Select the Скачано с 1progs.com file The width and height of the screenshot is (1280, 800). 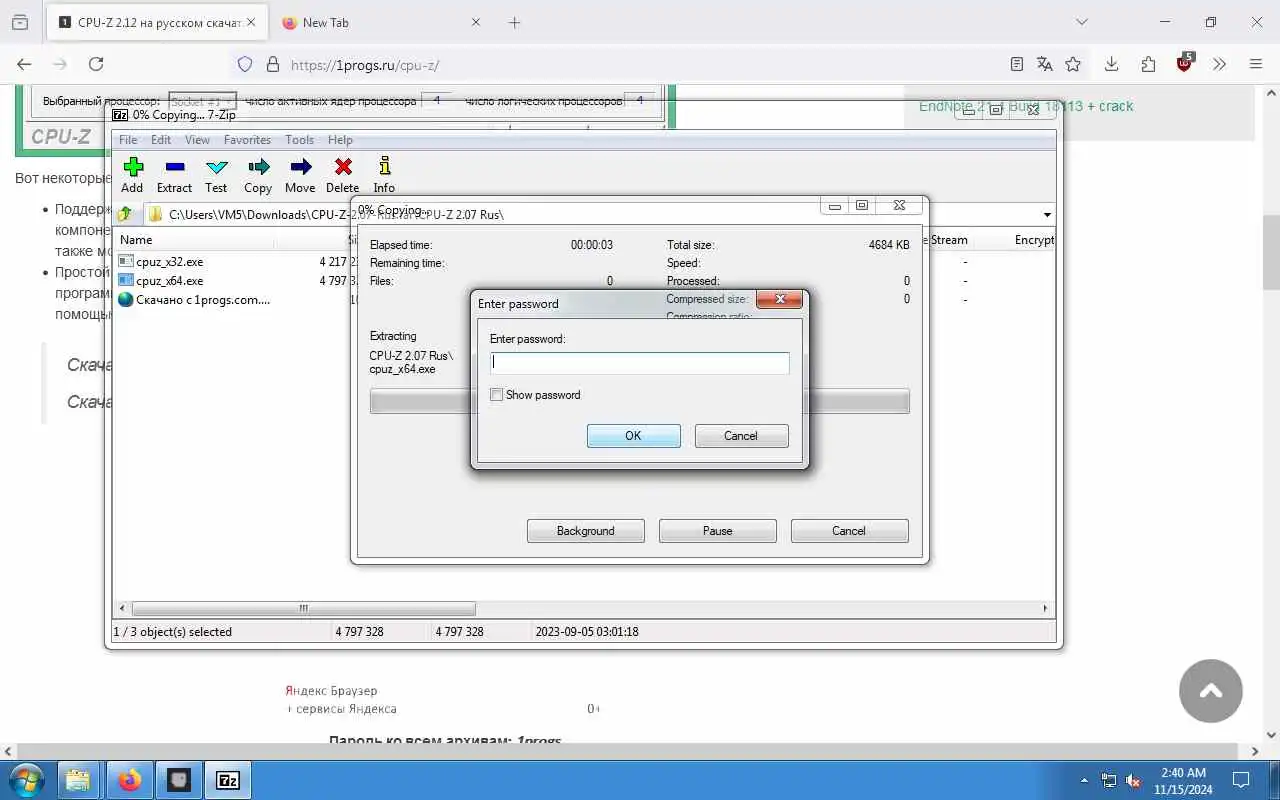click(194, 300)
